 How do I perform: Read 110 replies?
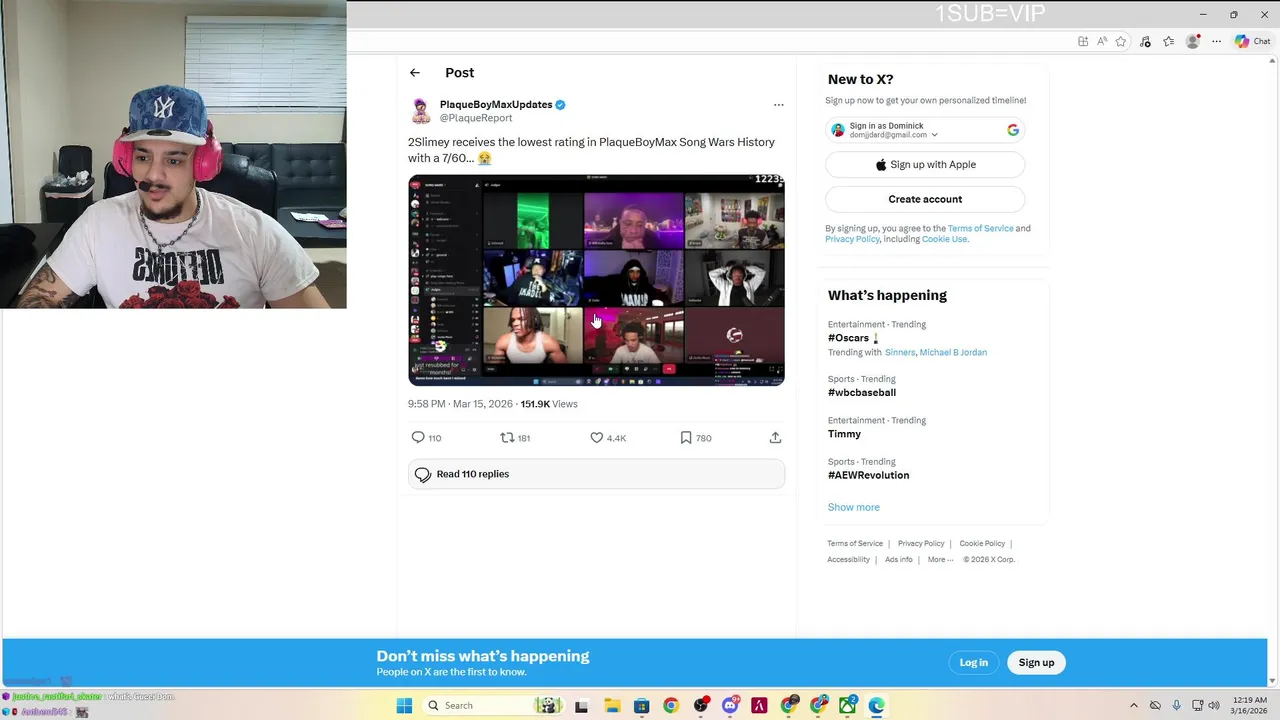coord(596,474)
